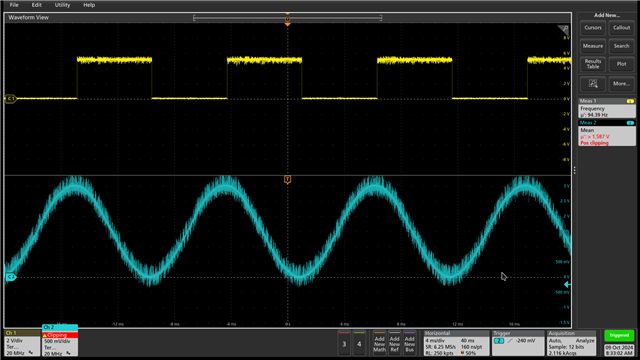Open the More... add-new options

point(621,84)
